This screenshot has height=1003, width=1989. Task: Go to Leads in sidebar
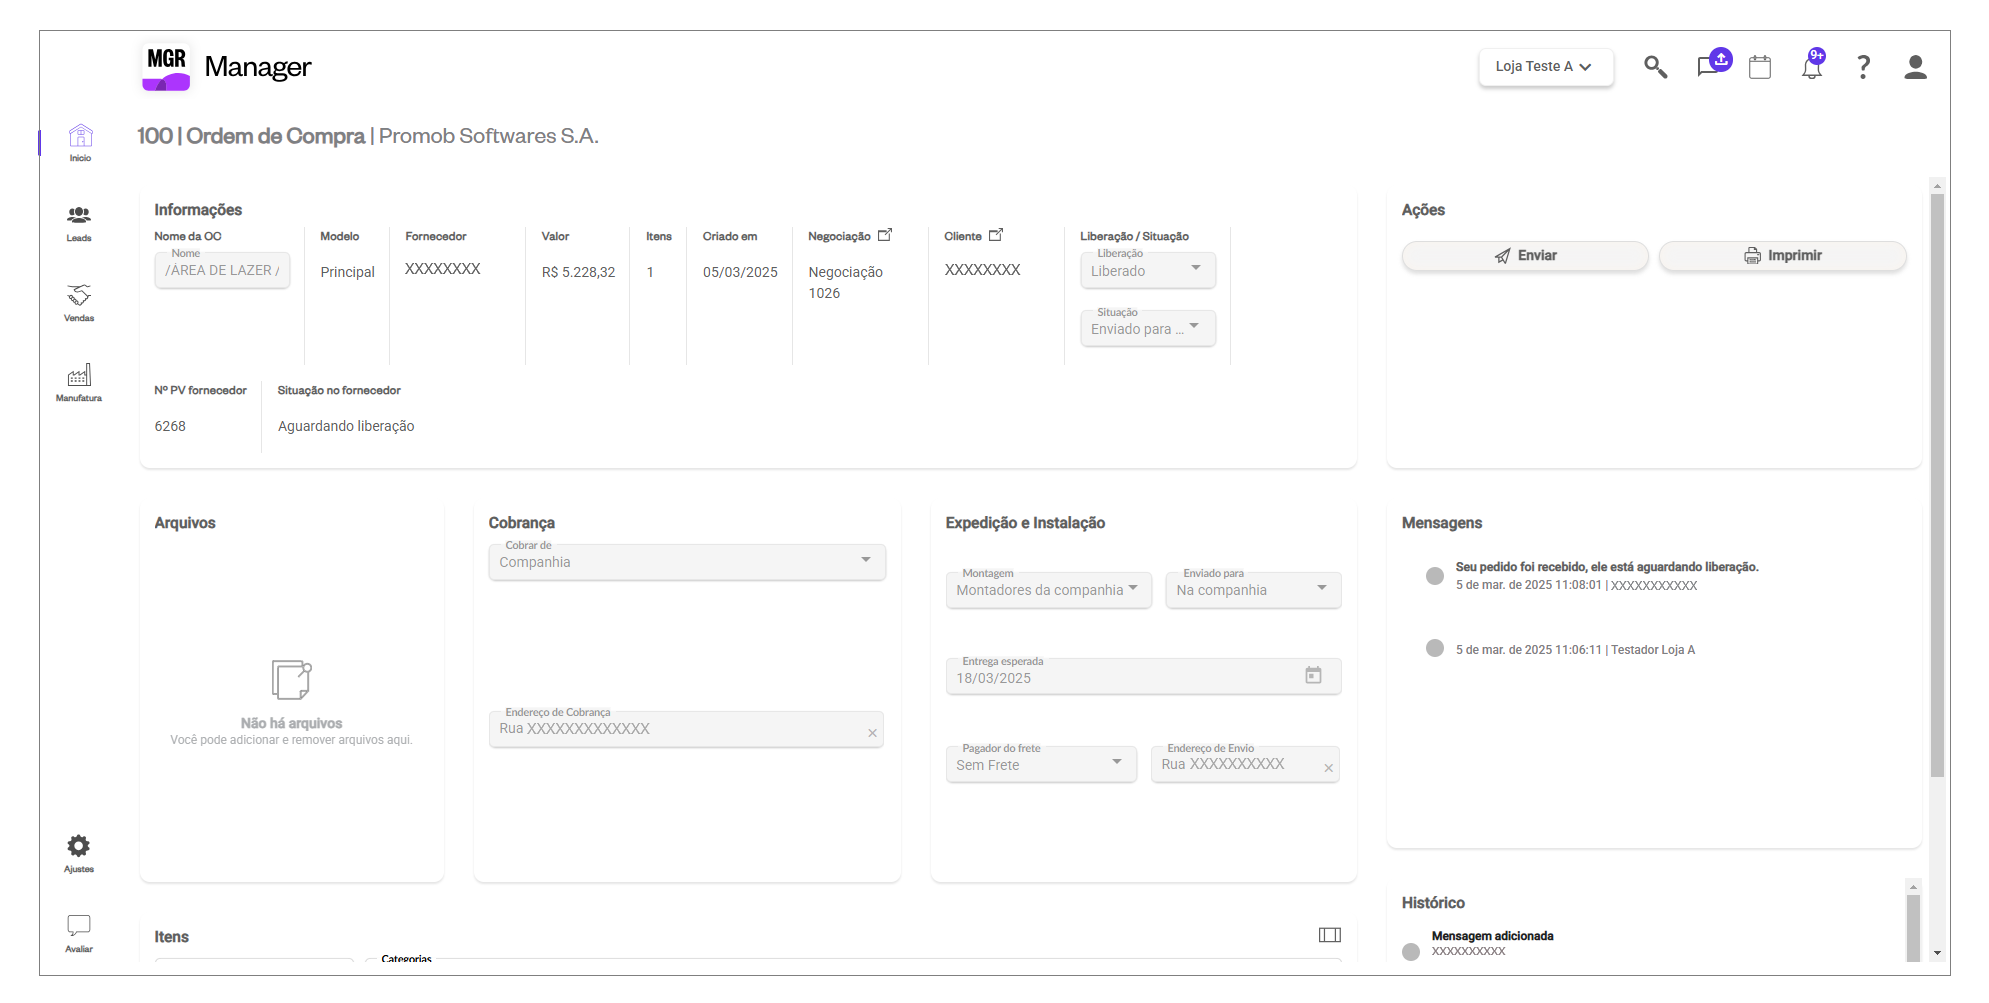coord(79,223)
